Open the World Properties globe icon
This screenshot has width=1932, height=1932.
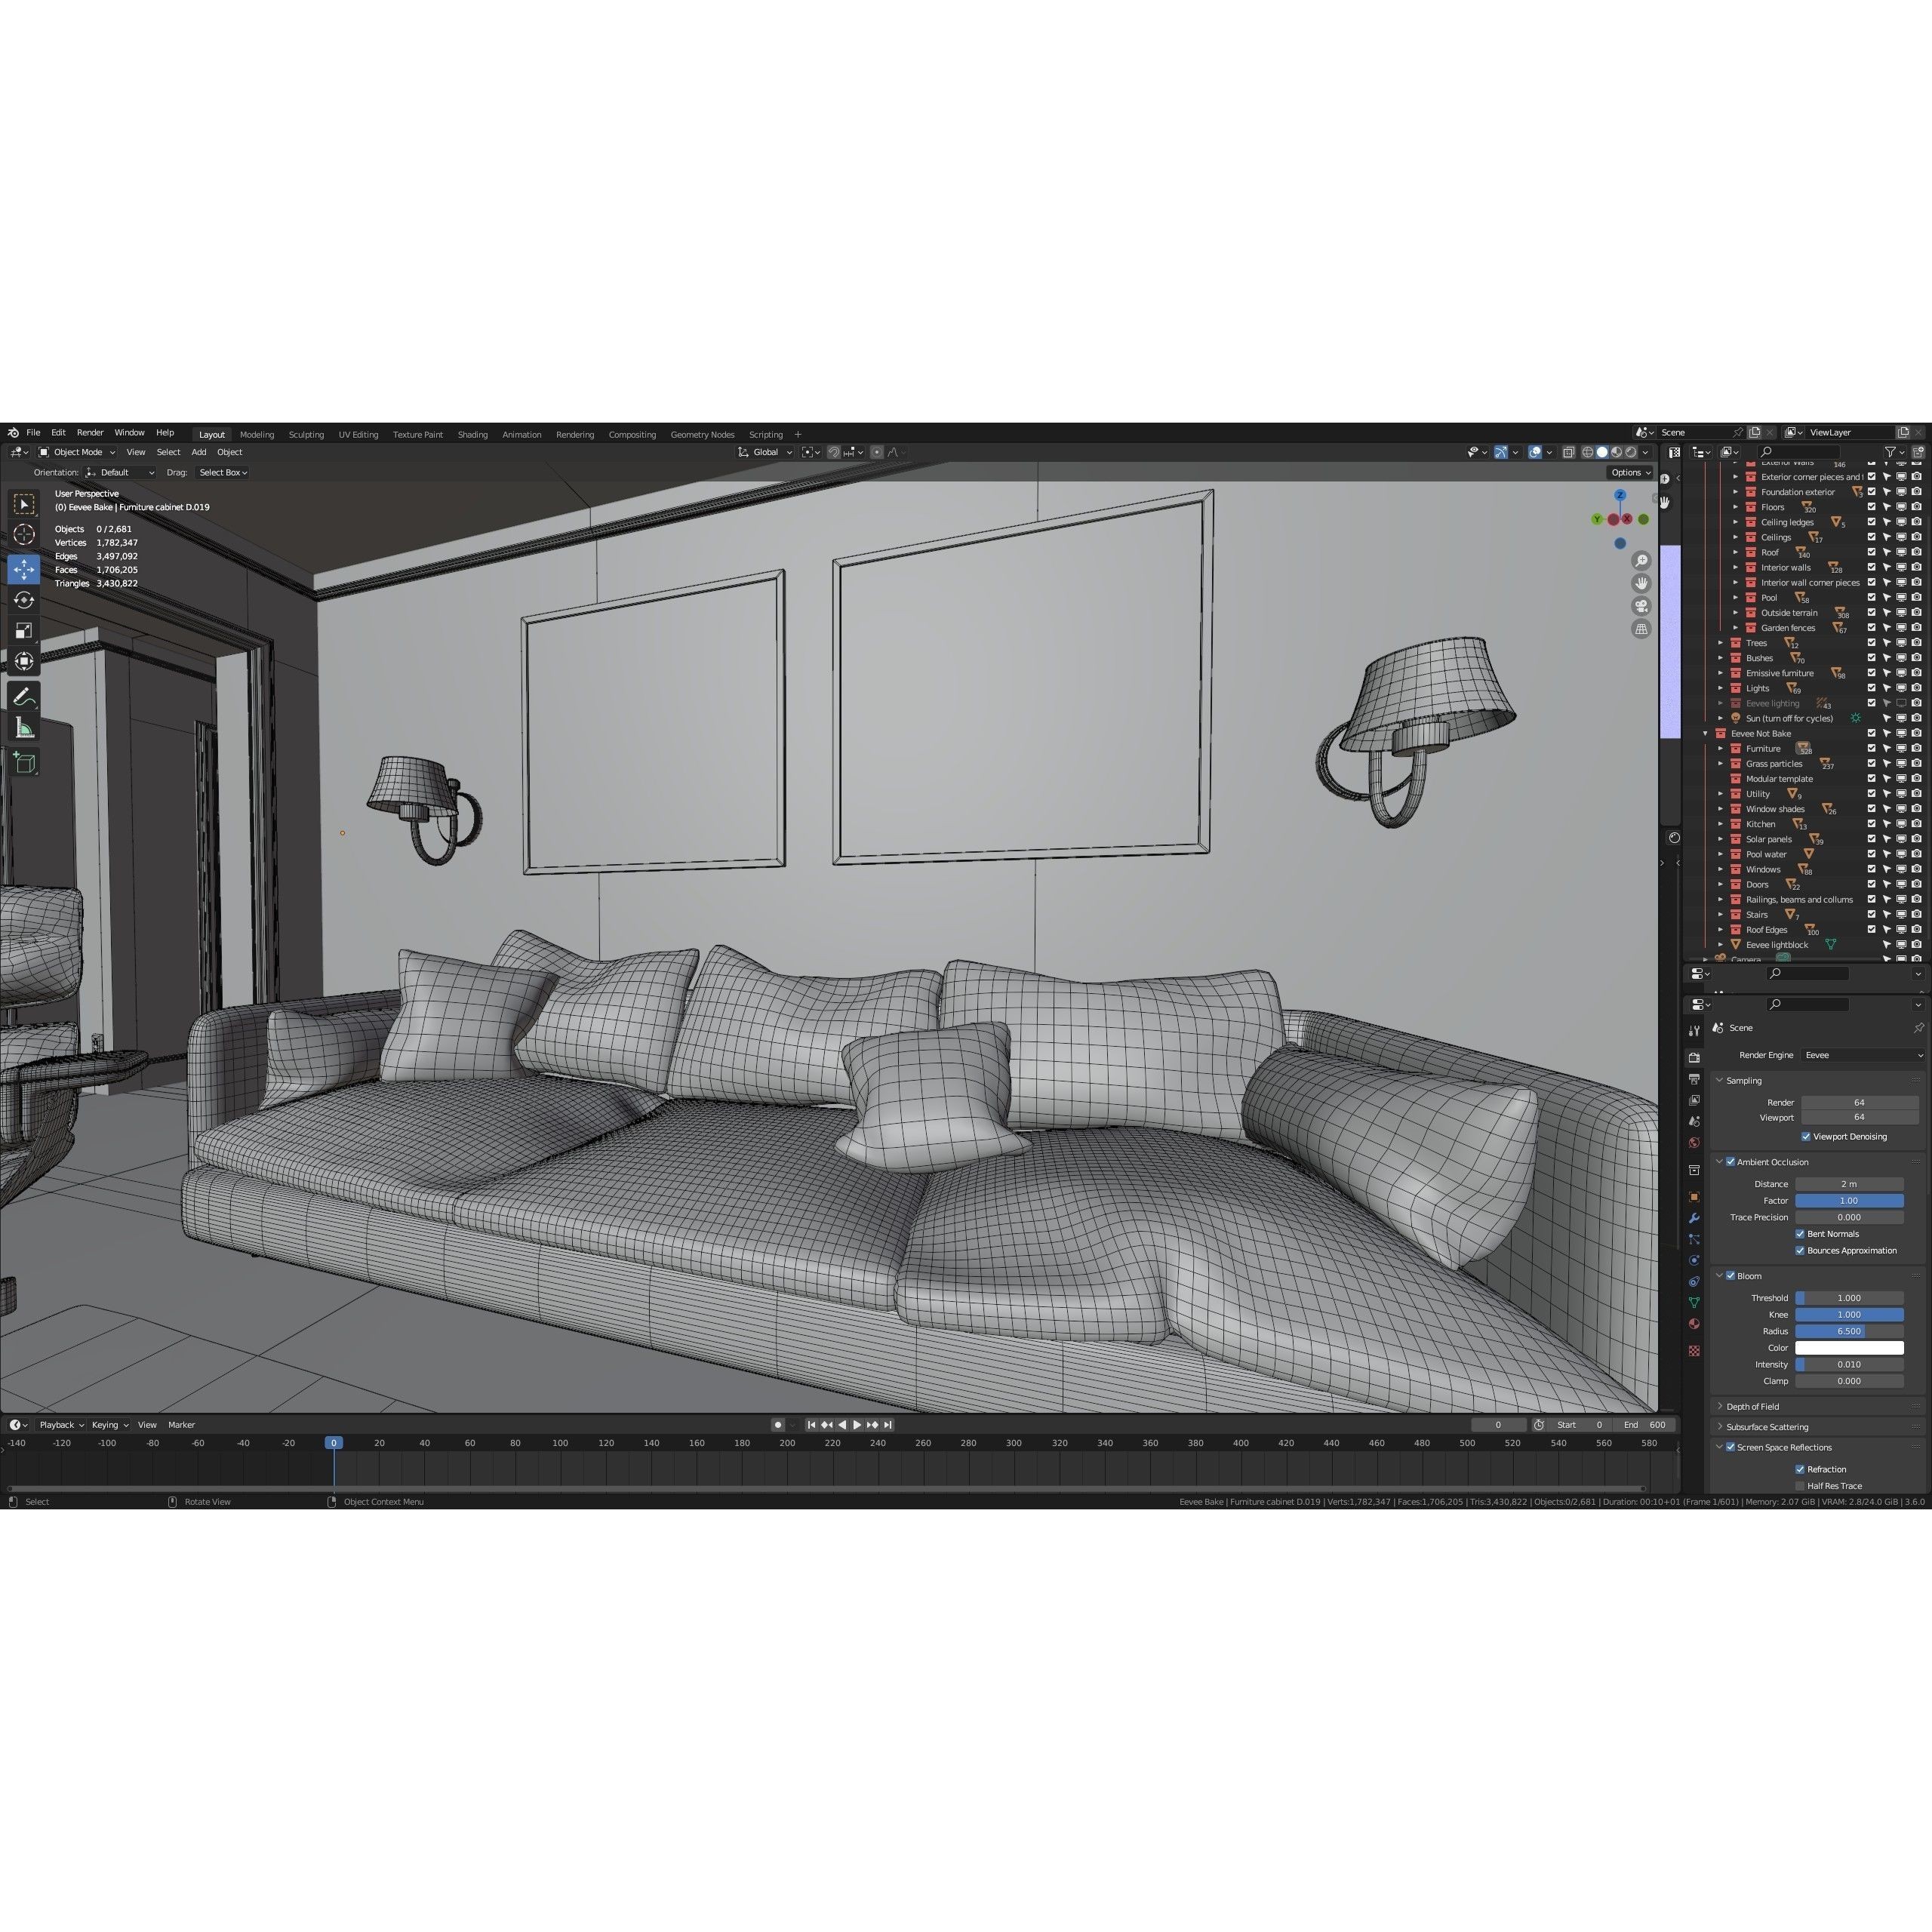point(1694,1141)
